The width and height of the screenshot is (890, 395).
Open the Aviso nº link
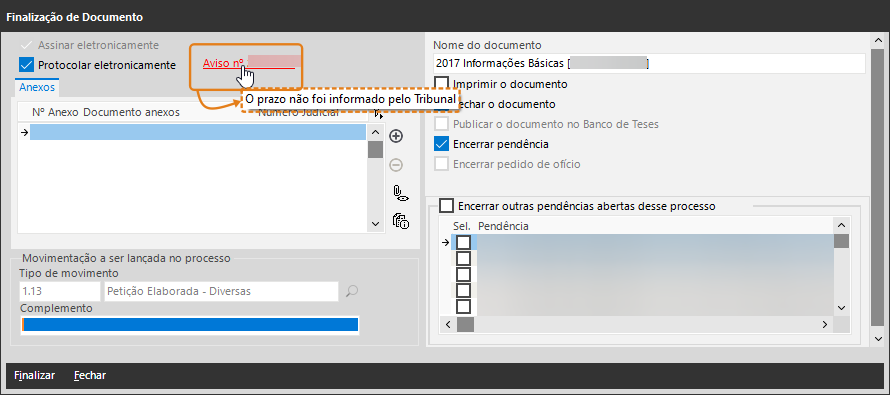[249, 64]
